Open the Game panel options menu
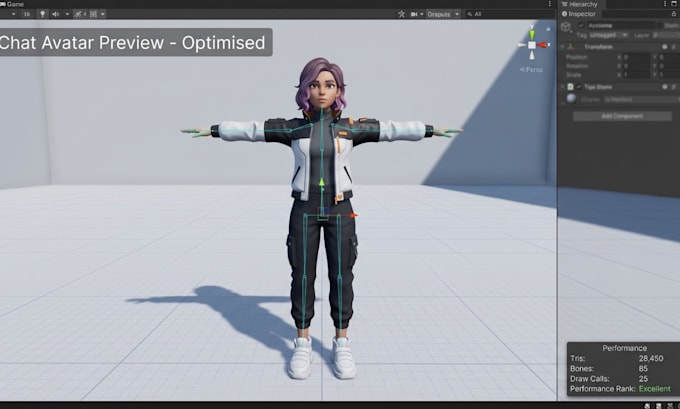Viewport: 680px width, 409px height. [549, 4]
